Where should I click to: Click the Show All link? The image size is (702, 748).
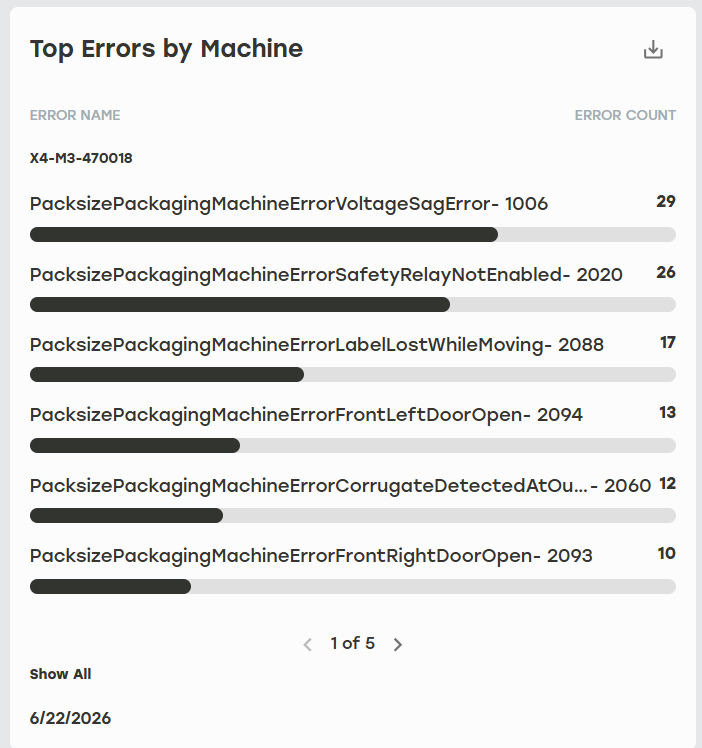(x=60, y=674)
